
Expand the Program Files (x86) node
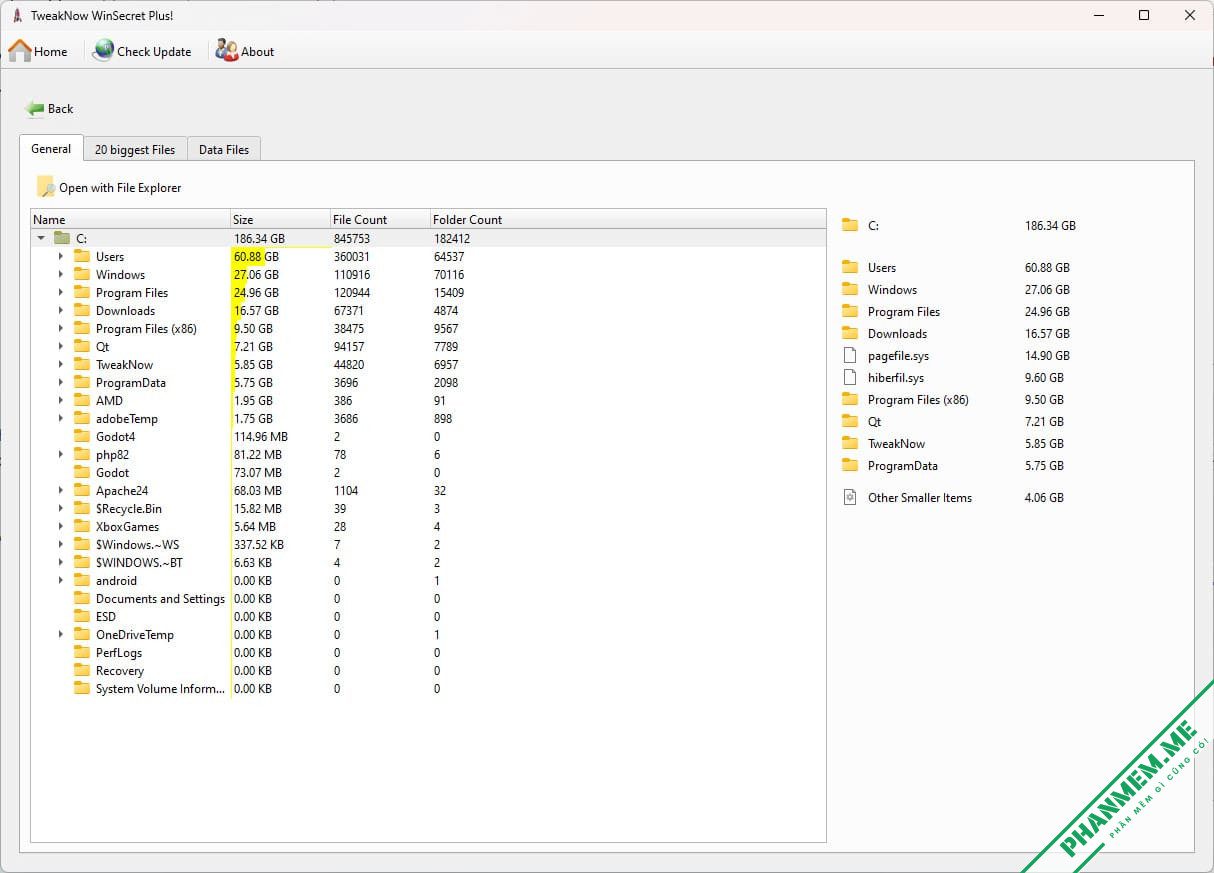pos(61,328)
